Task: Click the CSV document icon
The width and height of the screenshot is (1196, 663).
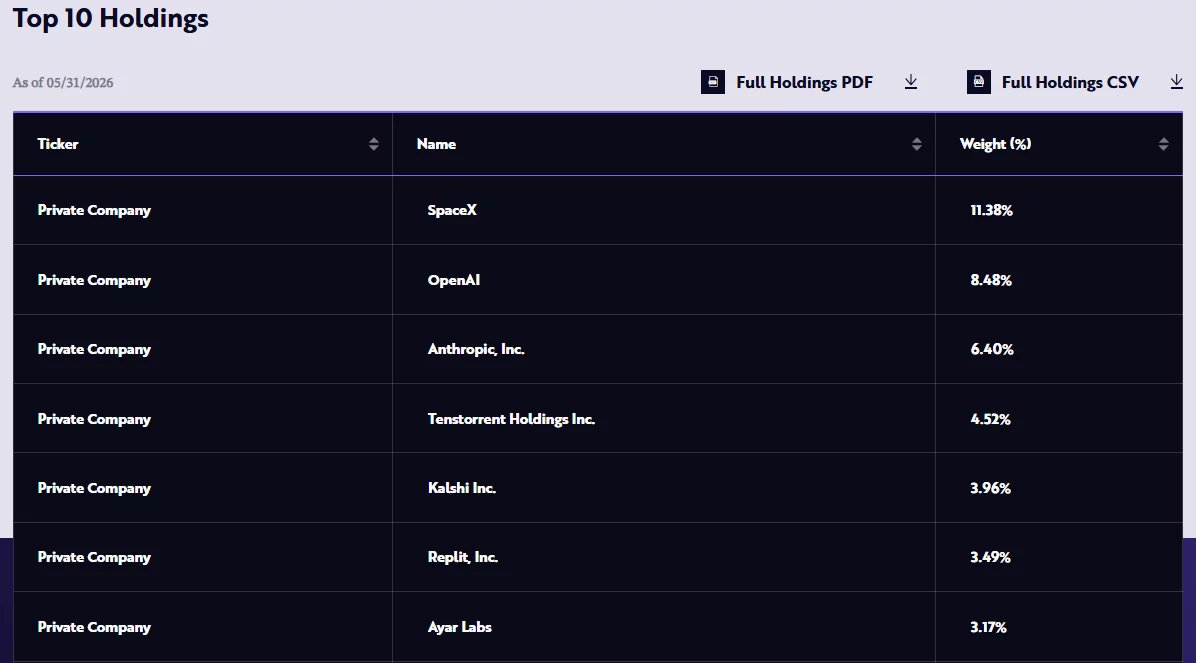Action: coord(979,82)
